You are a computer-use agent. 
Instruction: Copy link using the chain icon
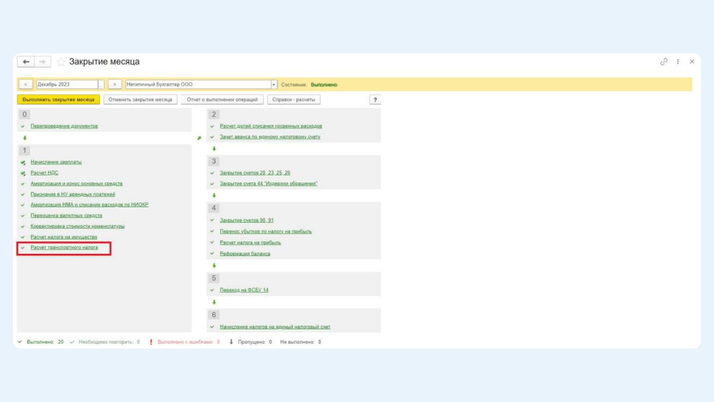664,62
